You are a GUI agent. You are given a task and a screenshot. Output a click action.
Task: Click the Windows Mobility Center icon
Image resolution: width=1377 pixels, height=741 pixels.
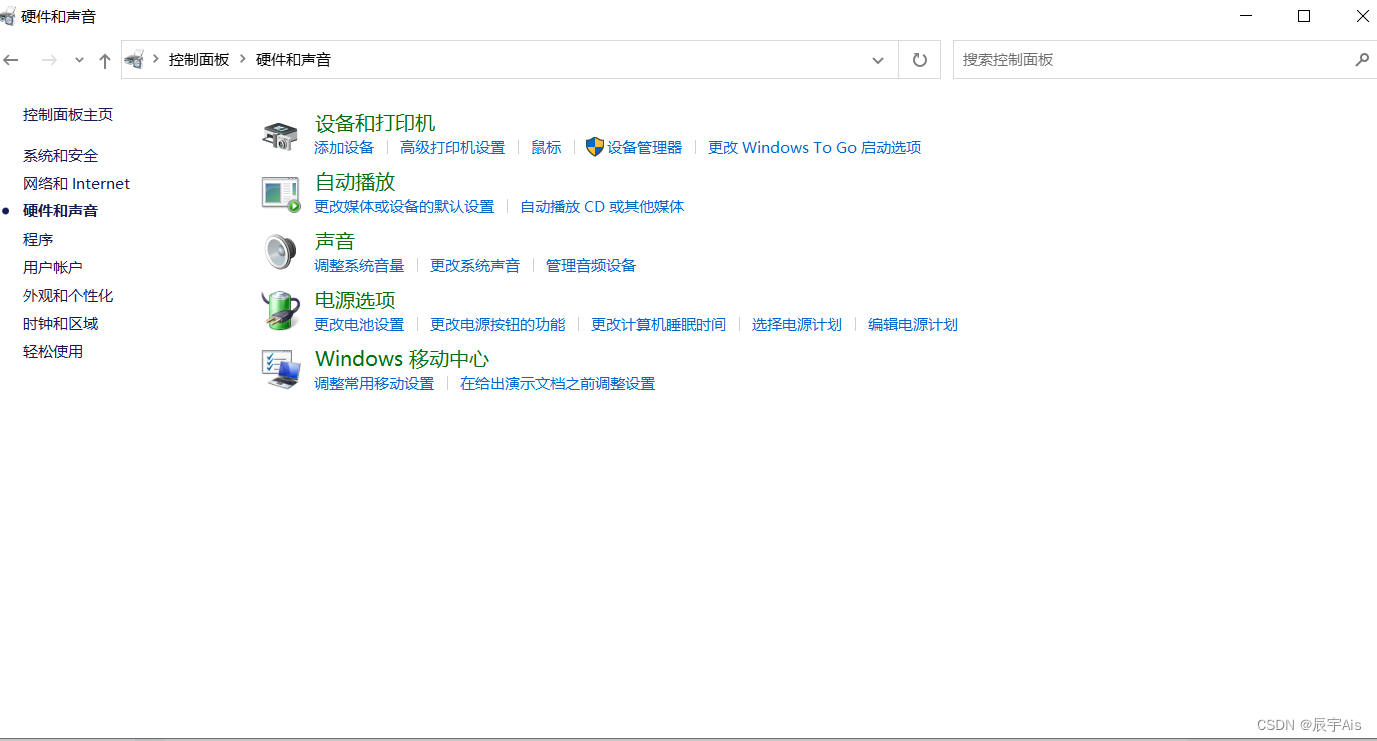pos(281,369)
